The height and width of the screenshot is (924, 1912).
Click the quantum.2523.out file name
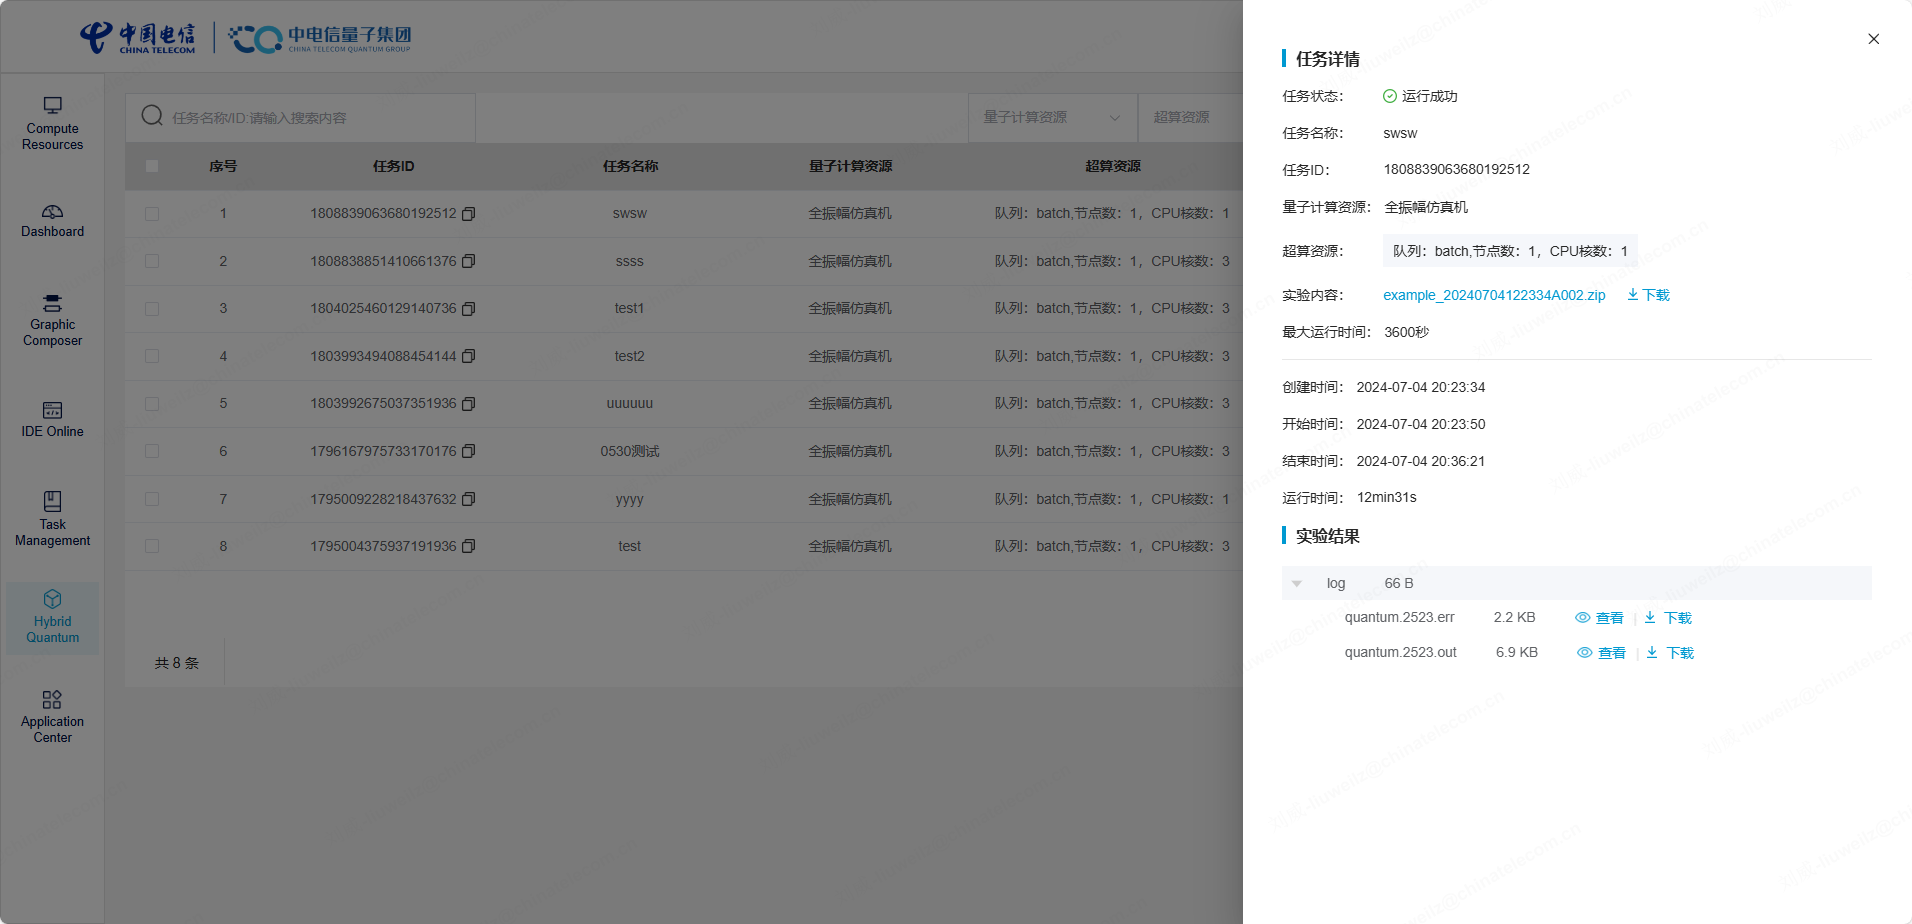pyautogui.click(x=1401, y=653)
